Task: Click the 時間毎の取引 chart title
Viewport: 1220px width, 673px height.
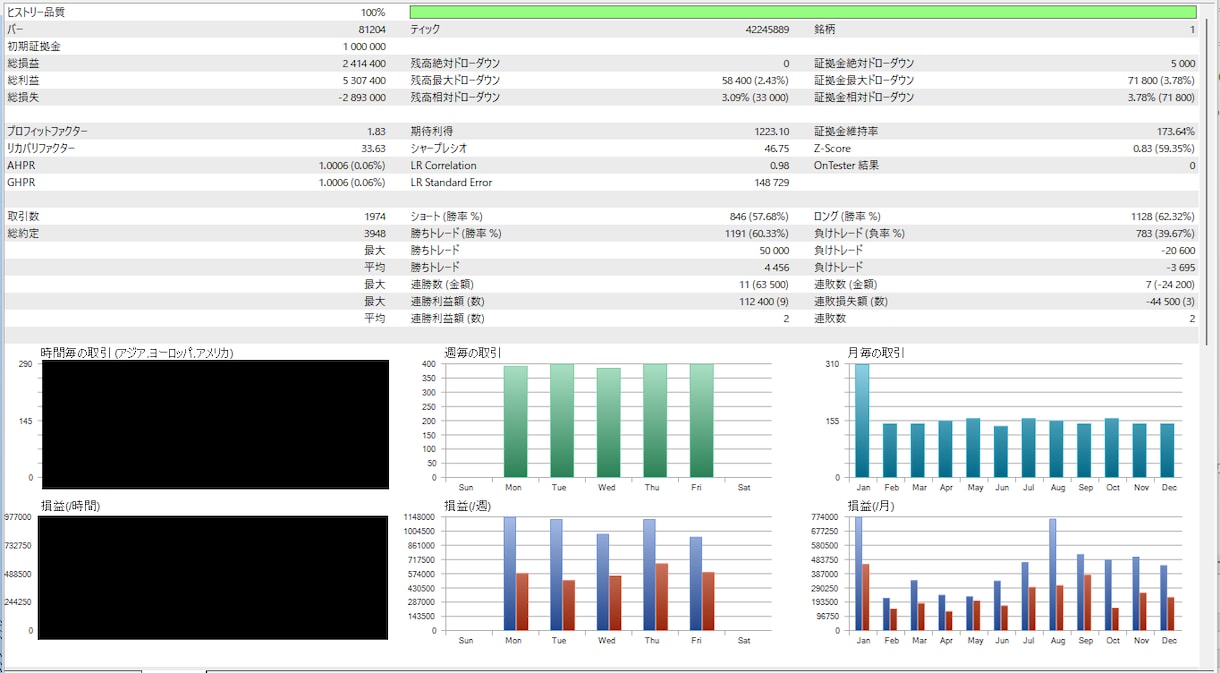Action: [137, 353]
